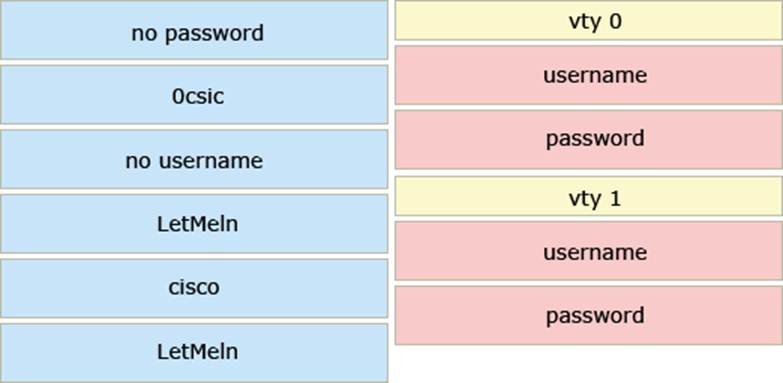Click the pink username box beneath vty 1
This screenshot has height=383, width=783.
tap(589, 251)
